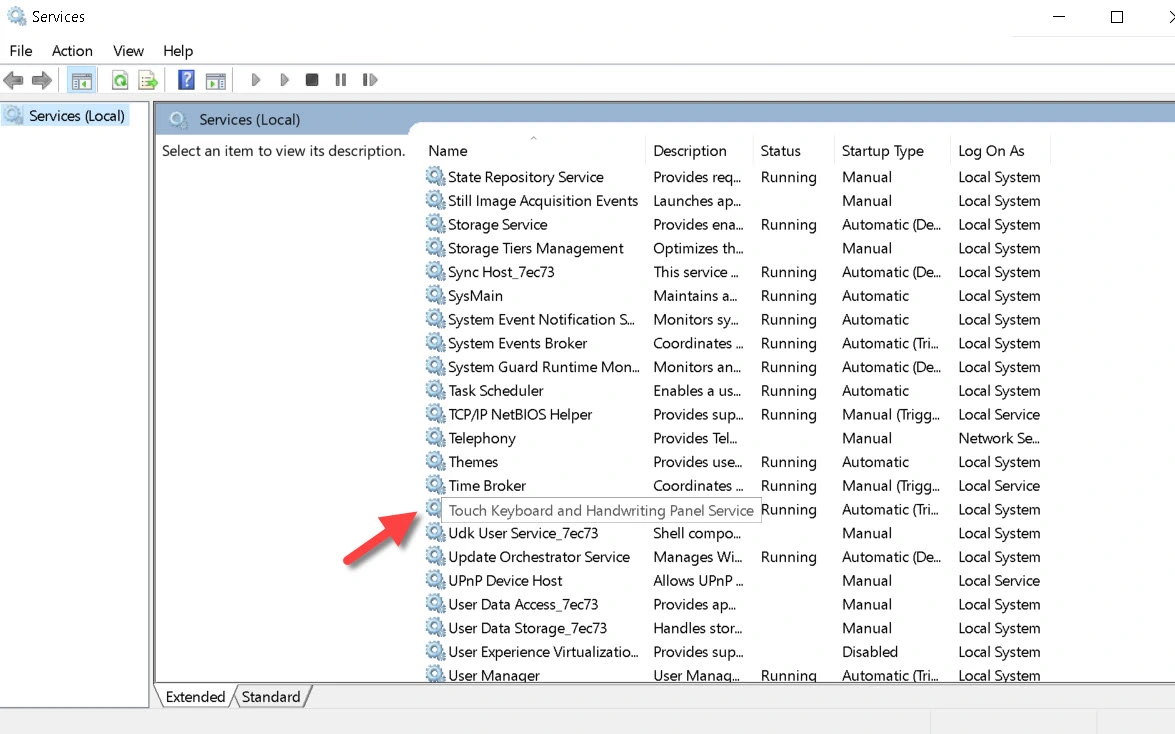This screenshot has height=734, width=1175.
Task: Click the Start Service play icon
Action: 256,80
